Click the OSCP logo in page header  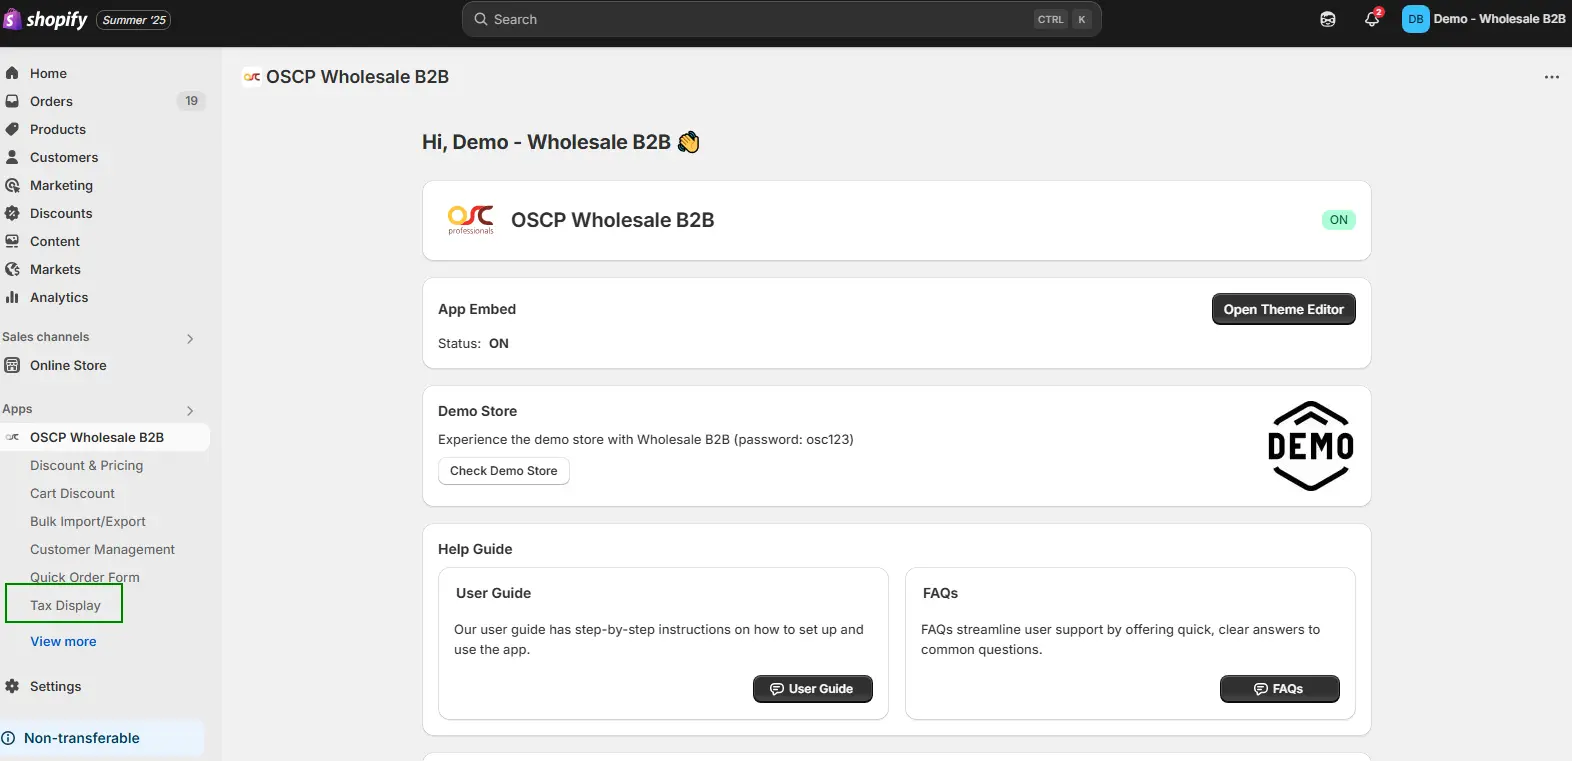point(252,77)
